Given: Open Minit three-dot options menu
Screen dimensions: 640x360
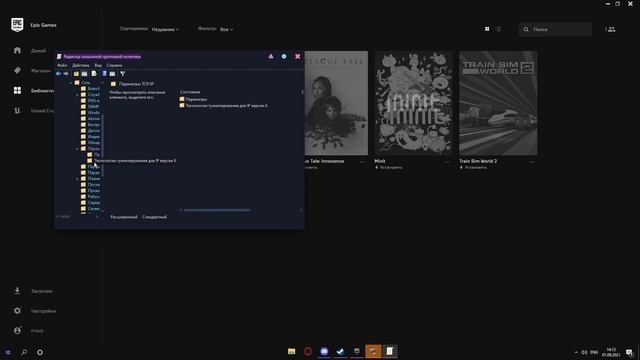Looking at the screenshot, I should click(447, 162).
